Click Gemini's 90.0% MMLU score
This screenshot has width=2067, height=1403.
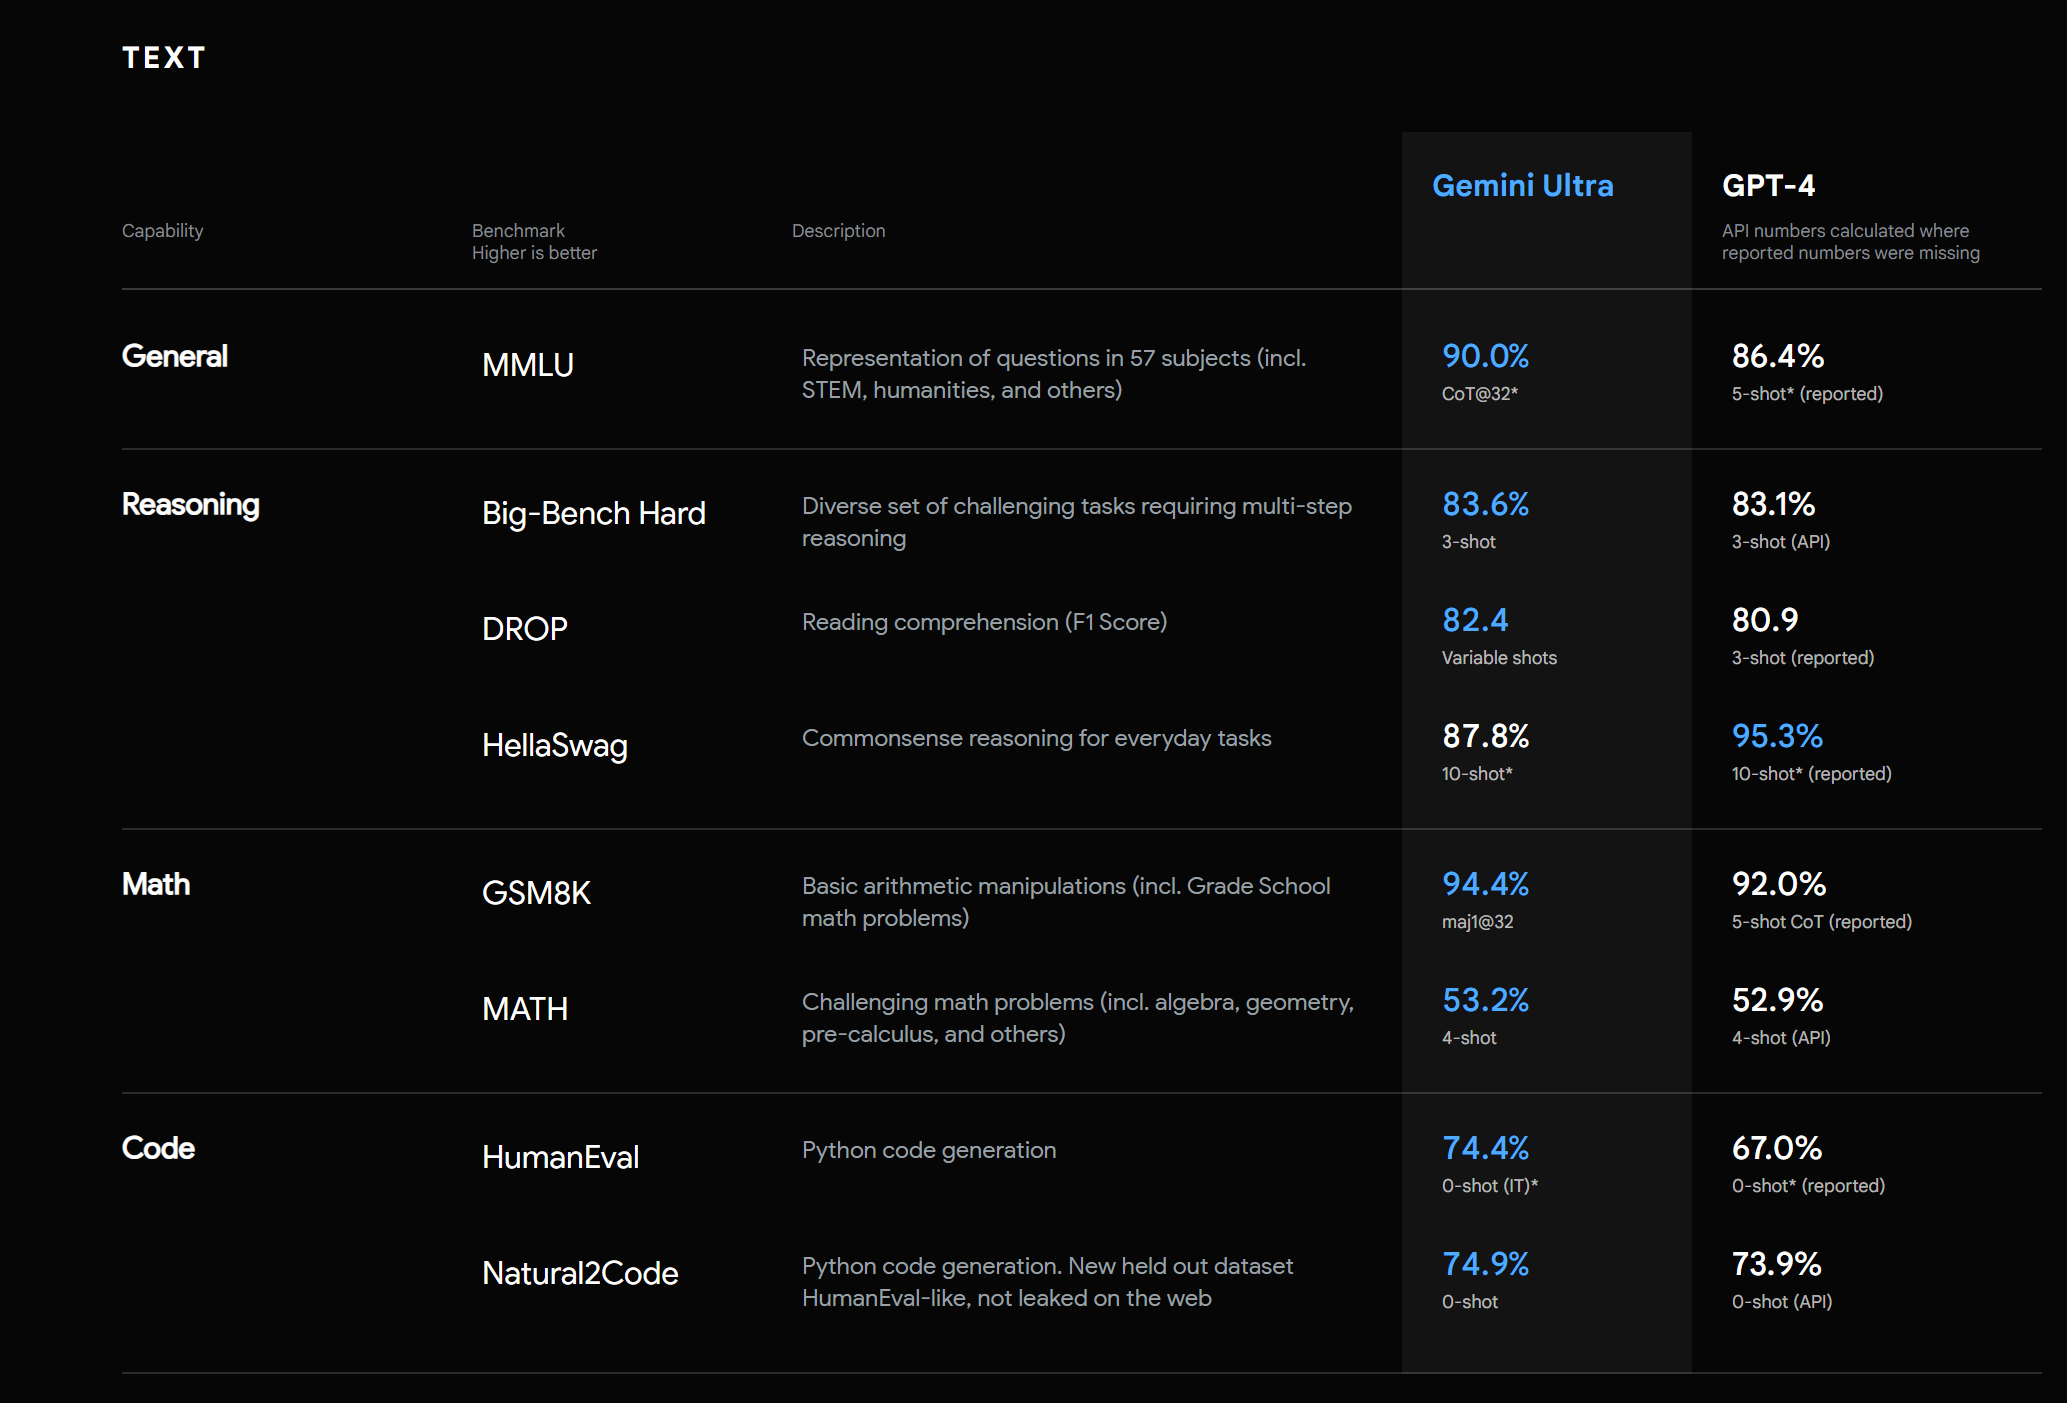pyautogui.click(x=1485, y=356)
